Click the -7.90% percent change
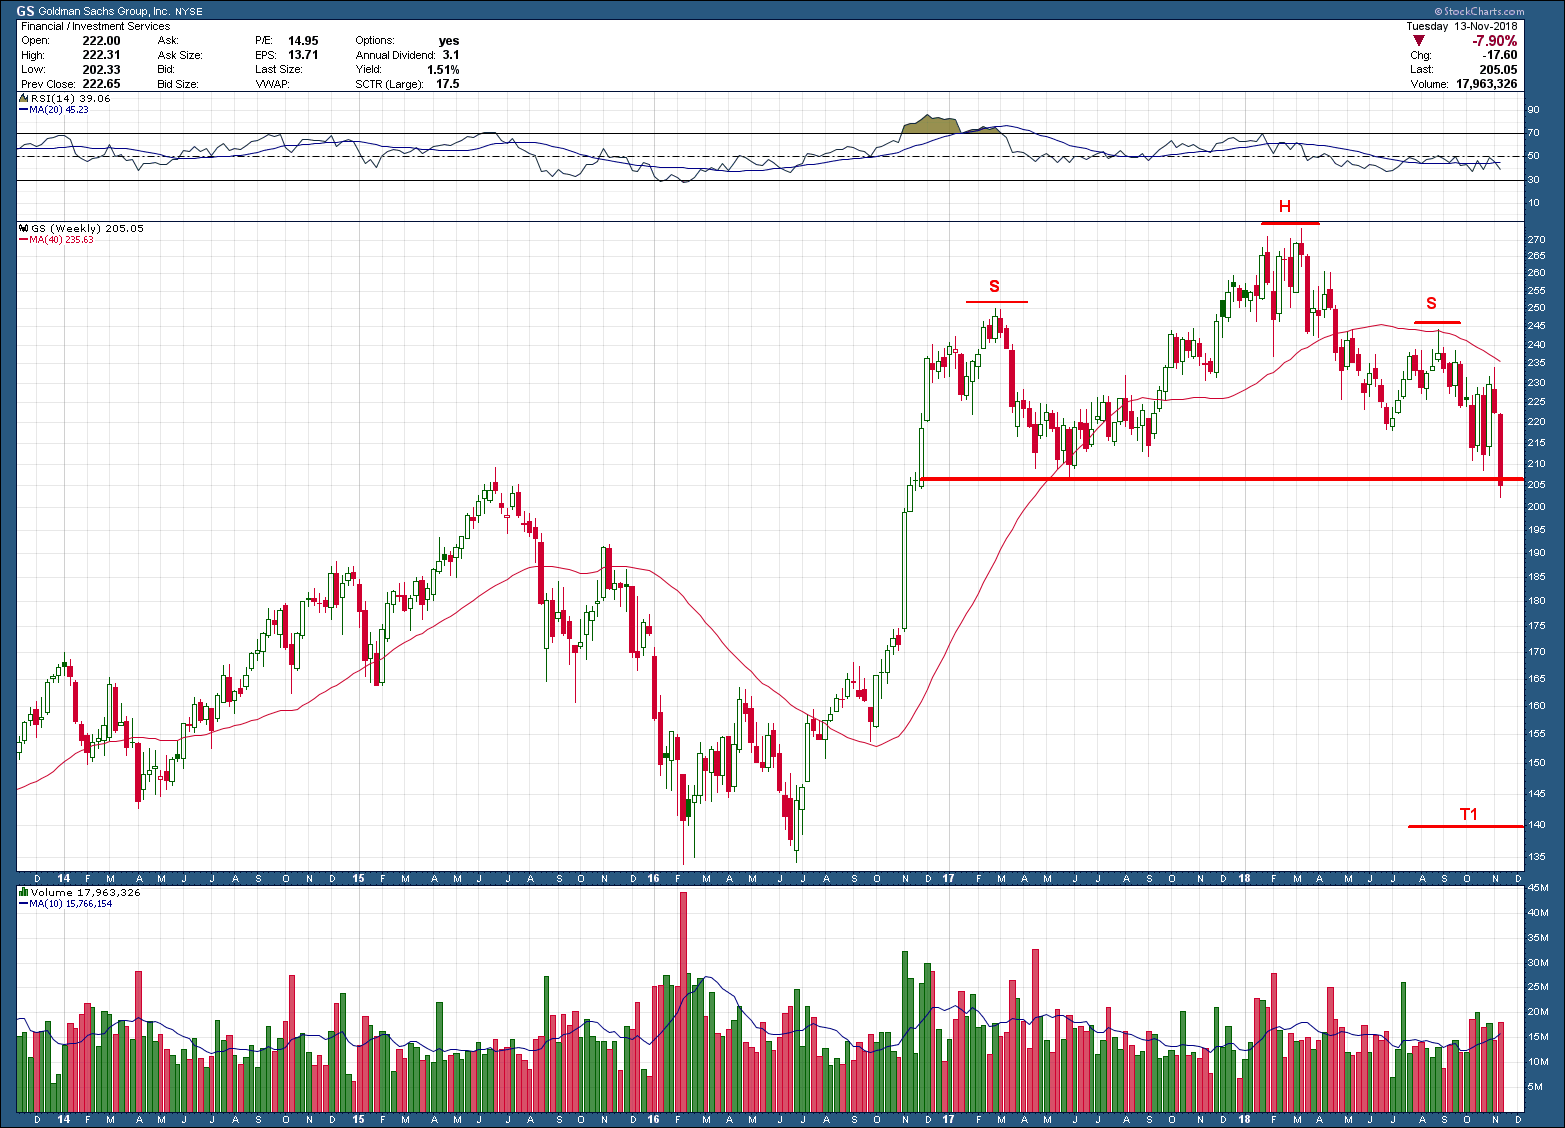The image size is (1565, 1128). pos(1494,41)
